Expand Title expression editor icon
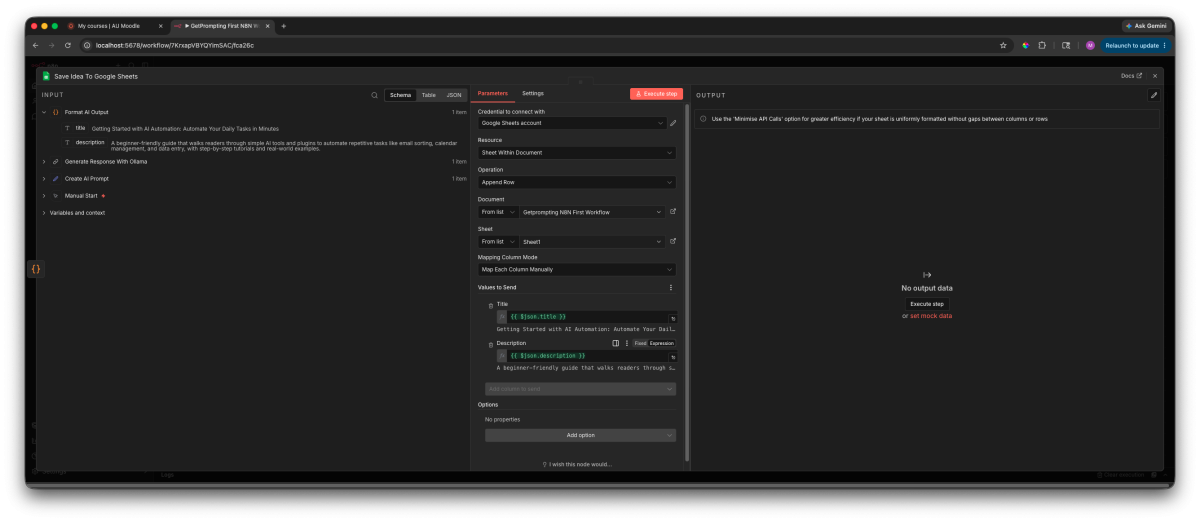 click(x=673, y=317)
